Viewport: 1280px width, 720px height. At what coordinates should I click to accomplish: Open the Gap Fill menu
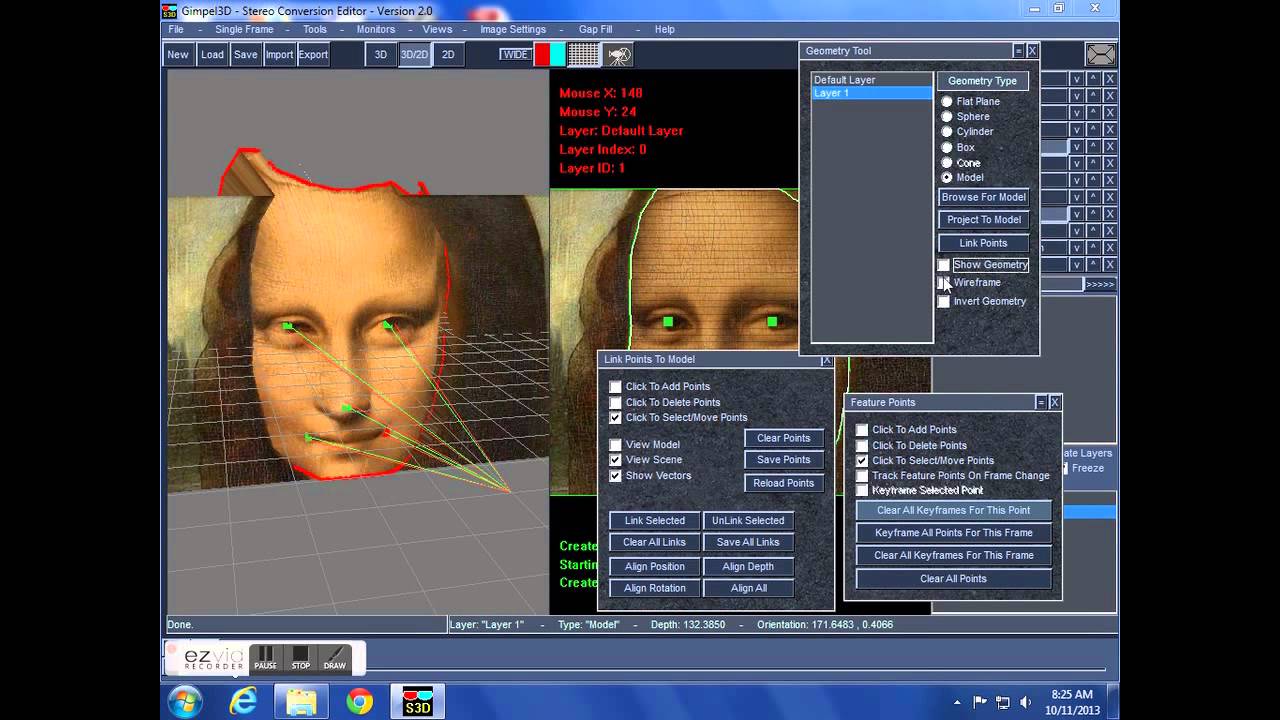[x=595, y=30]
